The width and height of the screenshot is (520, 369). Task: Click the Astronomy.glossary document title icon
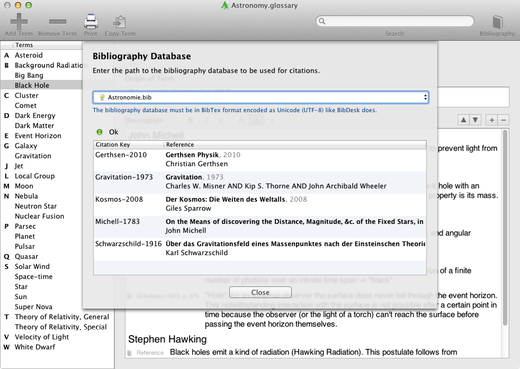coord(225,5)
